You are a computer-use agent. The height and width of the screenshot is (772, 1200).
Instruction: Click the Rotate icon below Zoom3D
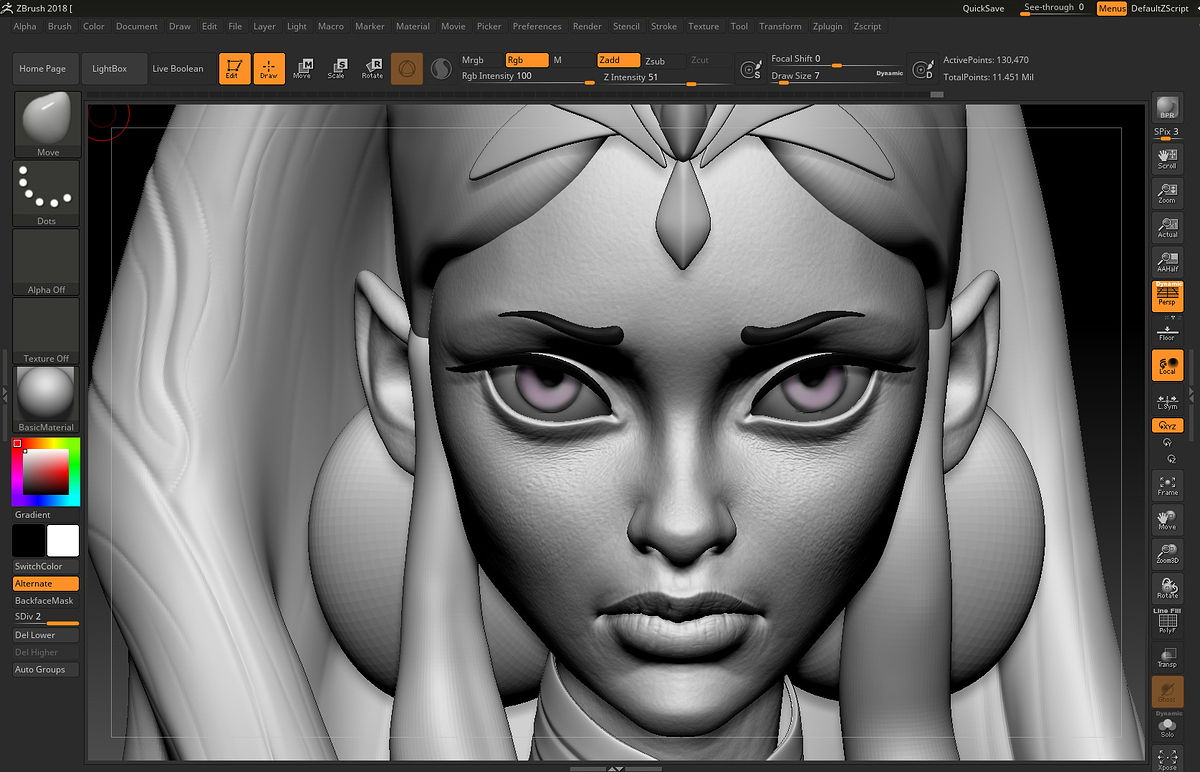[x=1167, y=587]
